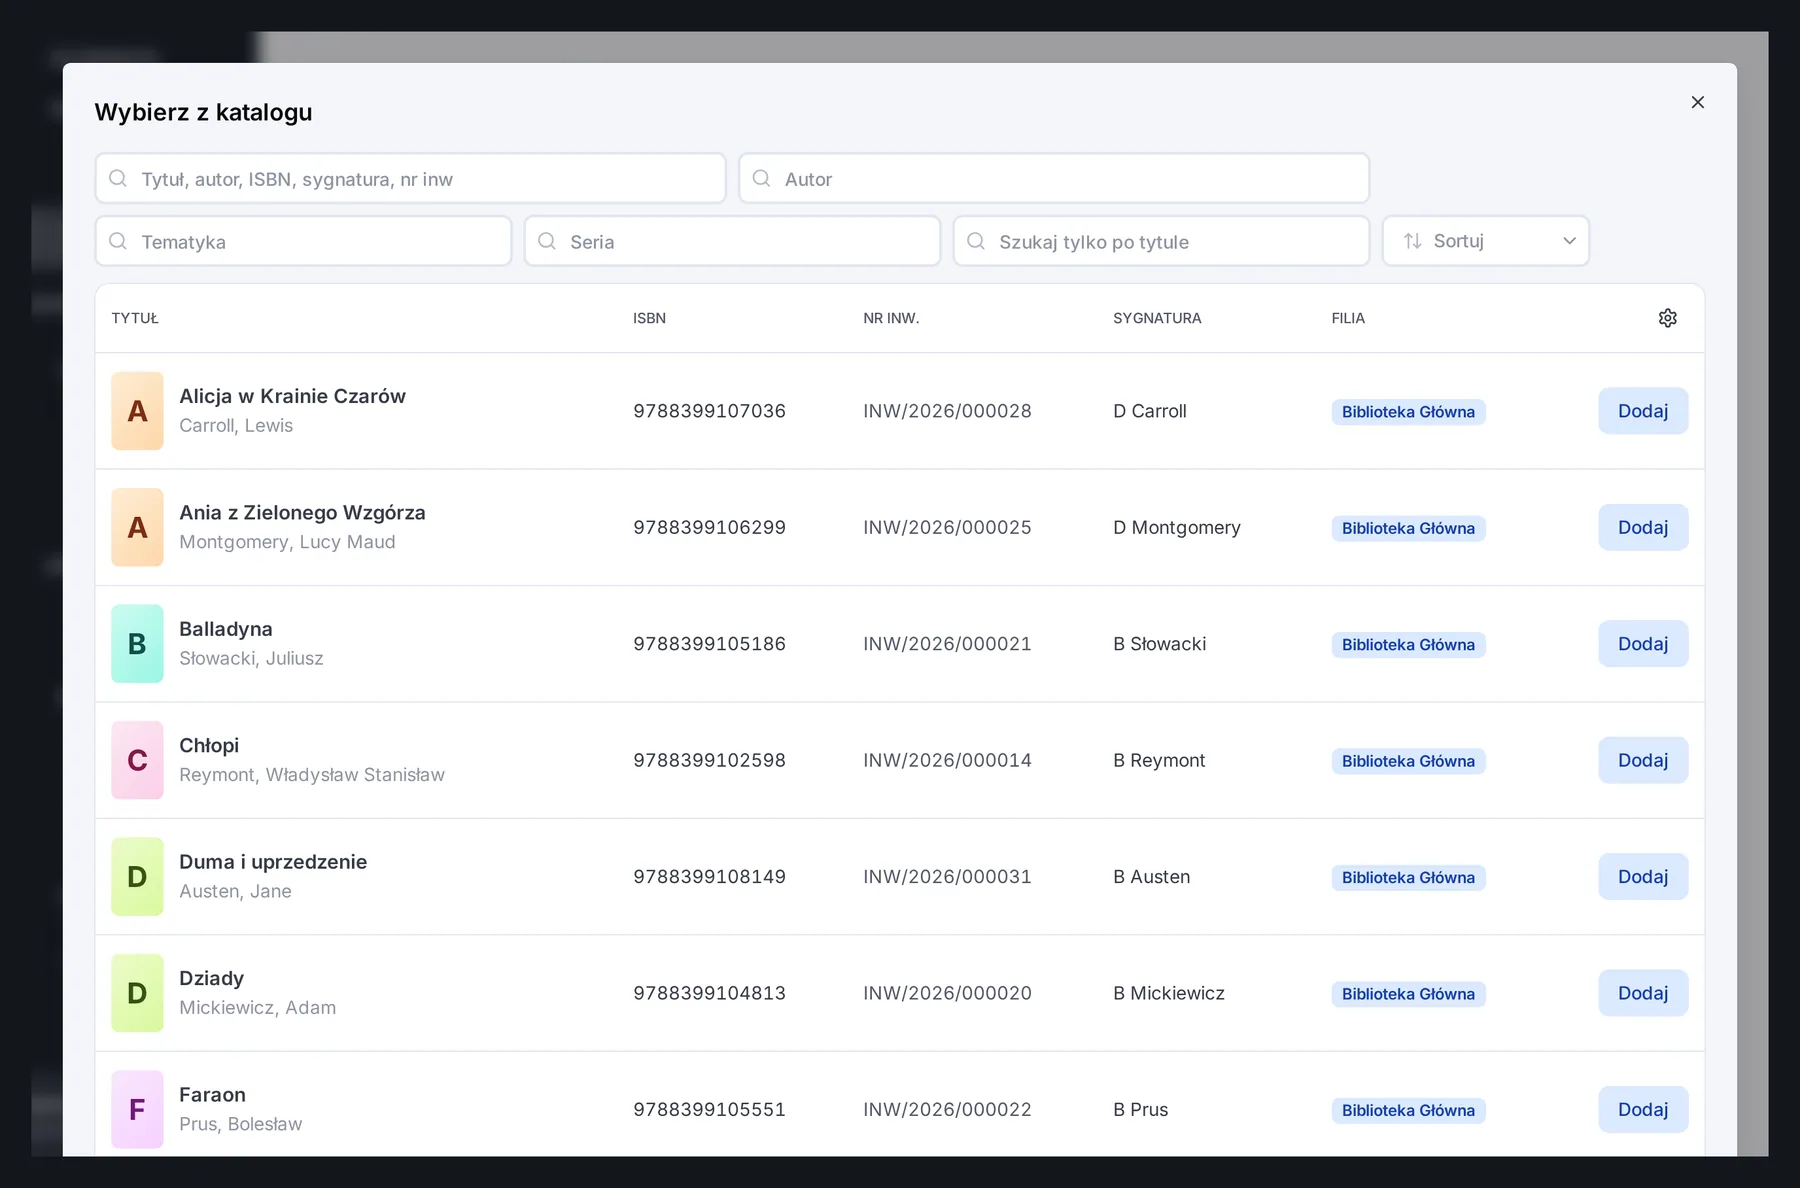Click the Biblioteka Główna badge in Balladyna row
1800x1188 pixels.
coord(1408,645)
